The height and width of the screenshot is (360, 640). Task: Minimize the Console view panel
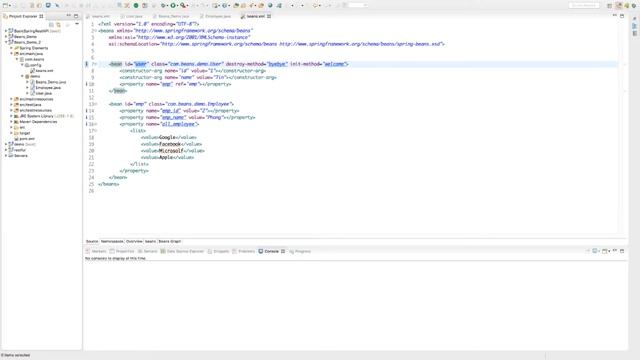click(x=615, y=251)
